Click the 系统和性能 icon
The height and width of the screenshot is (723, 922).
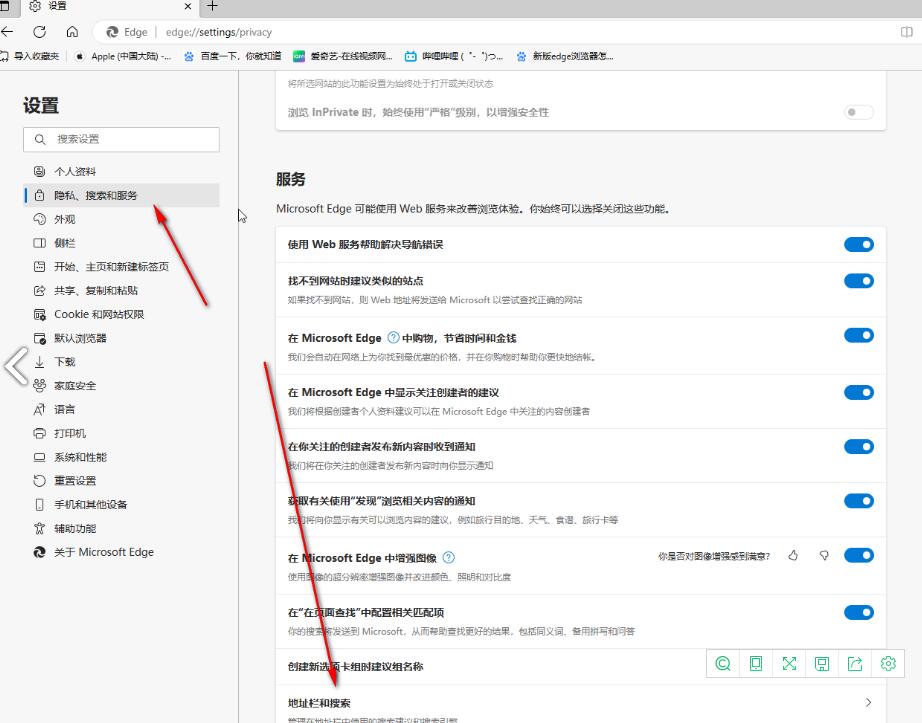tap(39, 457)
